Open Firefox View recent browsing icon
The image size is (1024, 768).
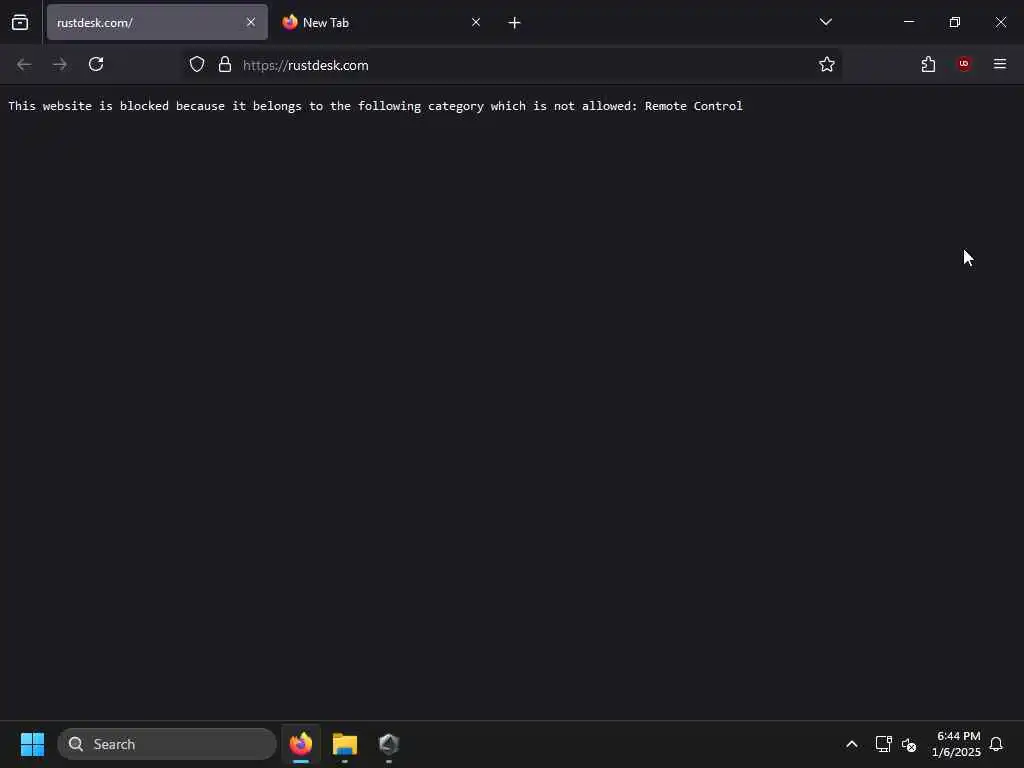[x=20, y=22]
